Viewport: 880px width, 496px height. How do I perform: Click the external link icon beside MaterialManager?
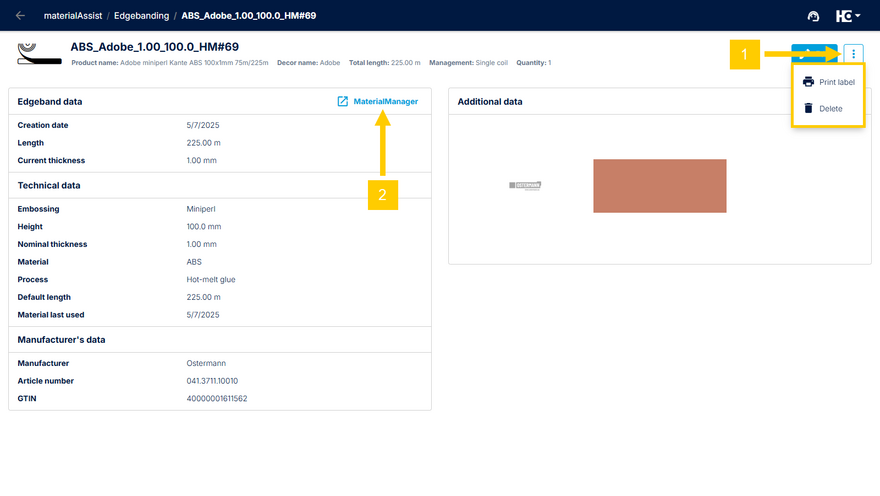click(x=342, y=102)
